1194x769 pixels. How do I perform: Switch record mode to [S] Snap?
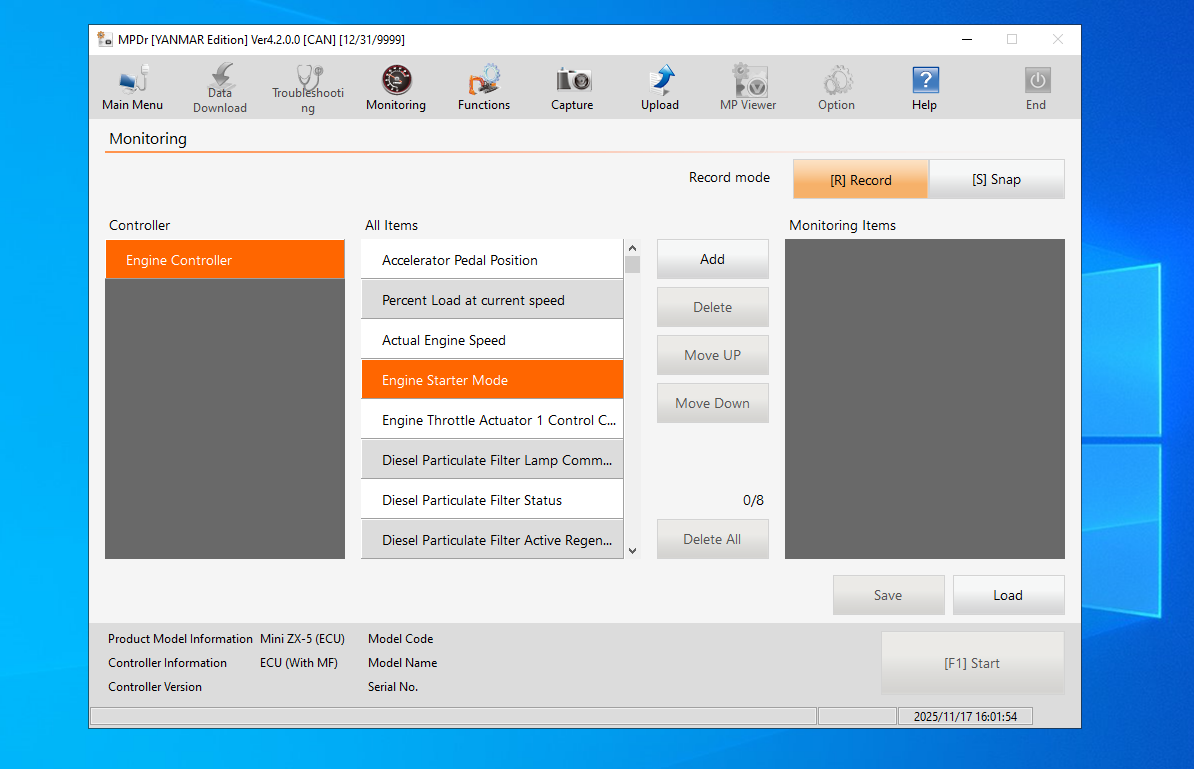996,180
